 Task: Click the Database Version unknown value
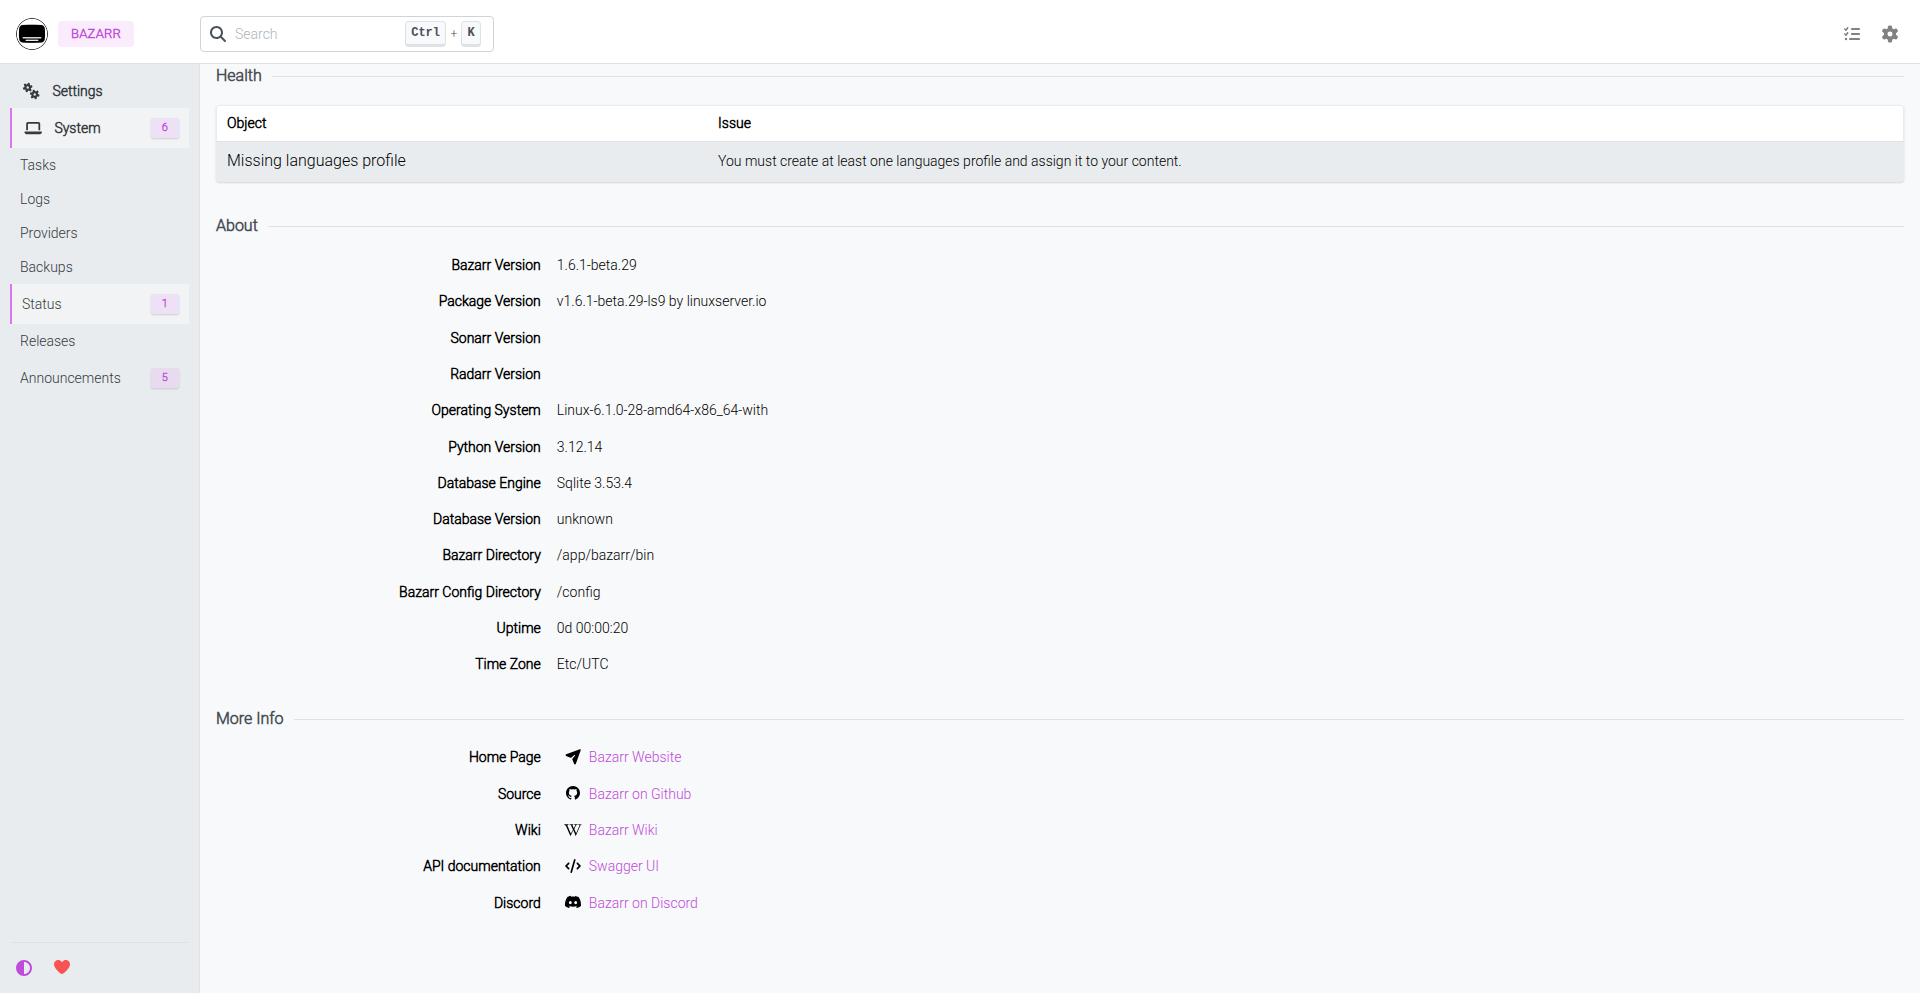coord(585,519)
